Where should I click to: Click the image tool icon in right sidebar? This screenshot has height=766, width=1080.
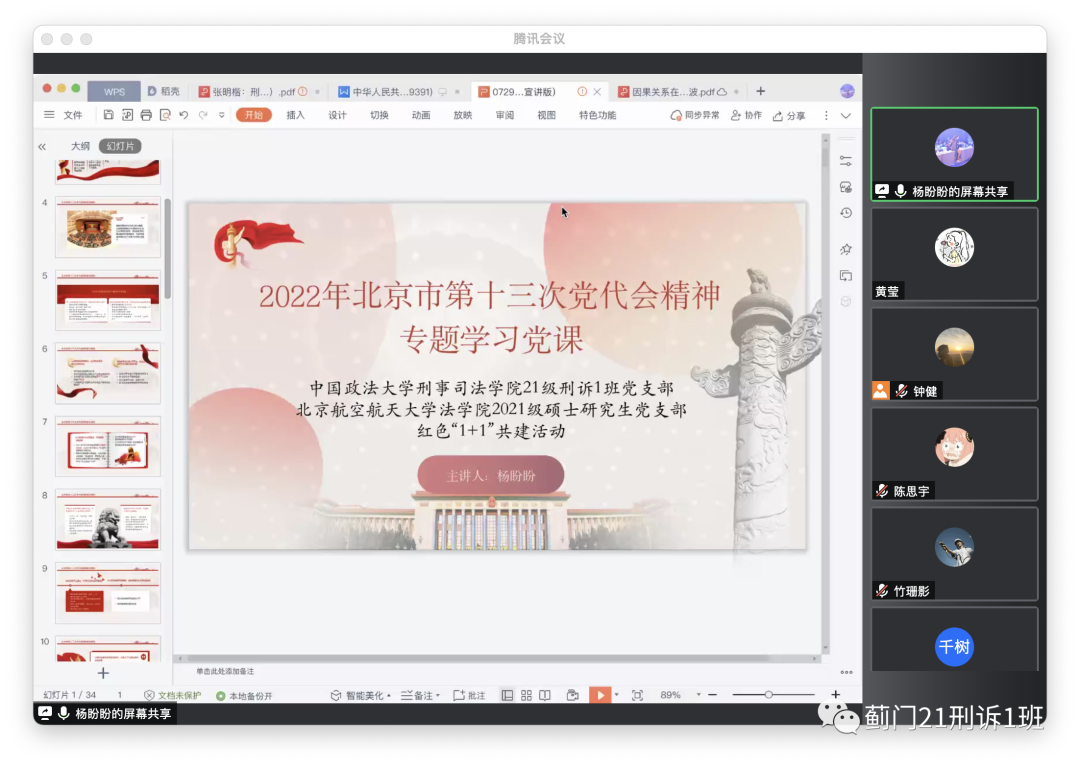pos(846,187)
